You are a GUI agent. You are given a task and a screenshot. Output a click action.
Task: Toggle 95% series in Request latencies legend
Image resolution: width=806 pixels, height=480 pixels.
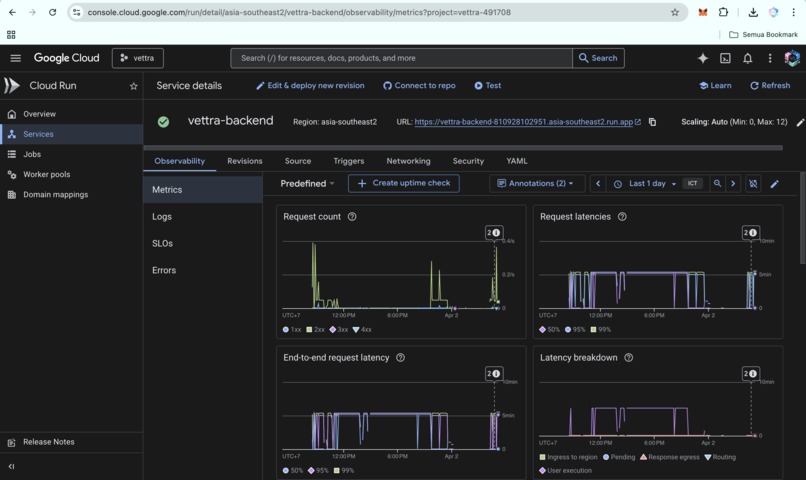pyautogui.click(x=575, y=329)
